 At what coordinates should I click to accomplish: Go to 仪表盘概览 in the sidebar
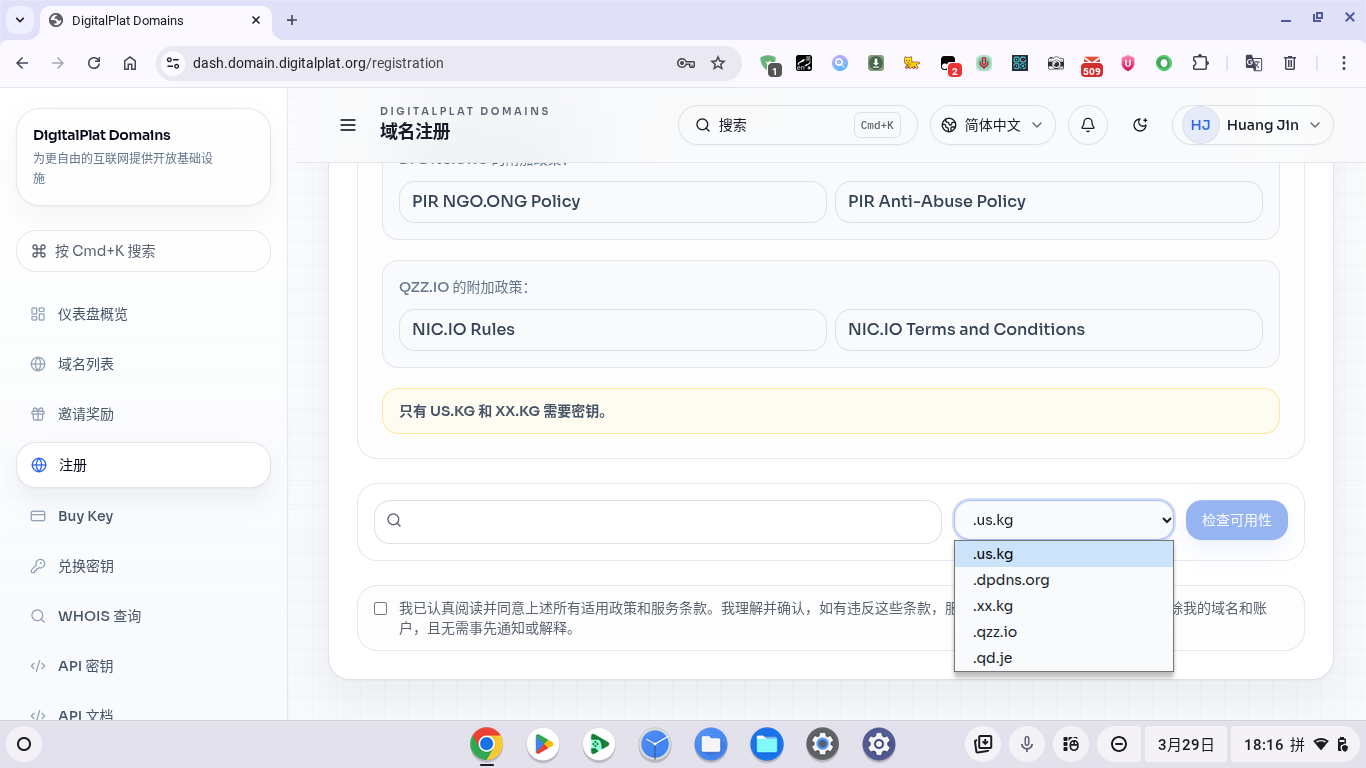pyautogui.click(x=93, y=314)
